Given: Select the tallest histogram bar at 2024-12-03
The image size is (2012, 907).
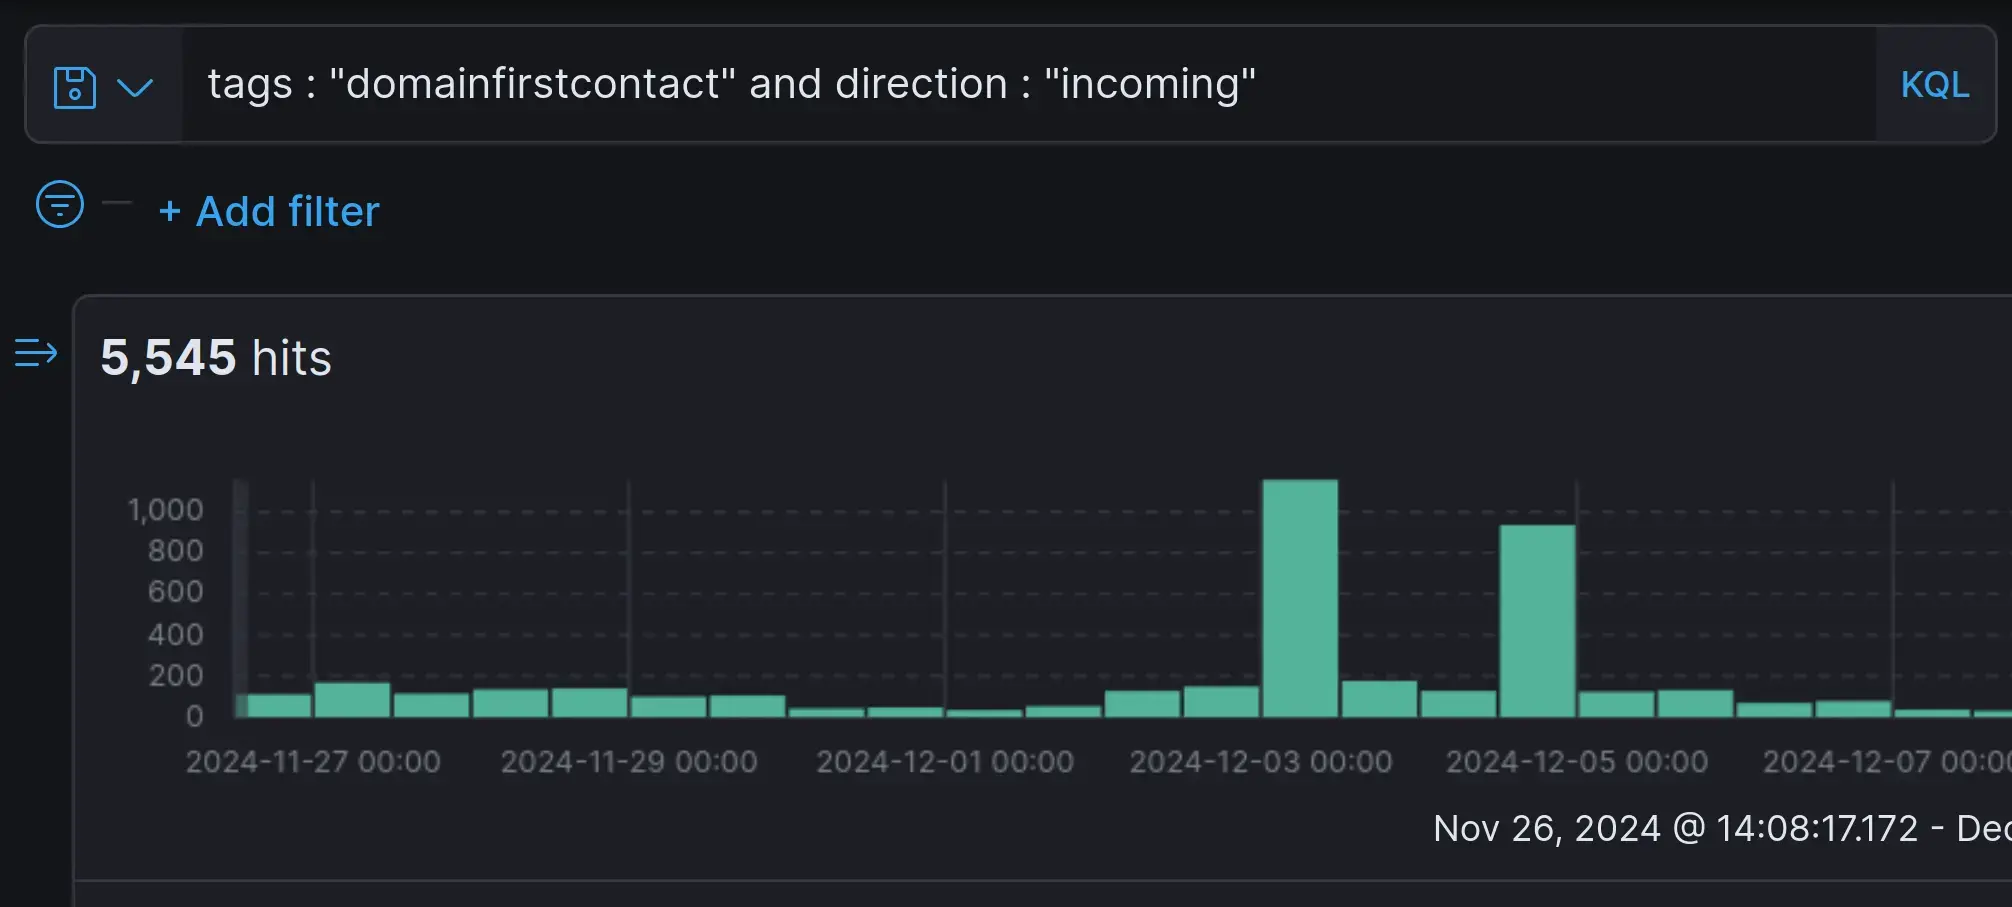Looking at the screenshot, I should [x=1300, y=598].
